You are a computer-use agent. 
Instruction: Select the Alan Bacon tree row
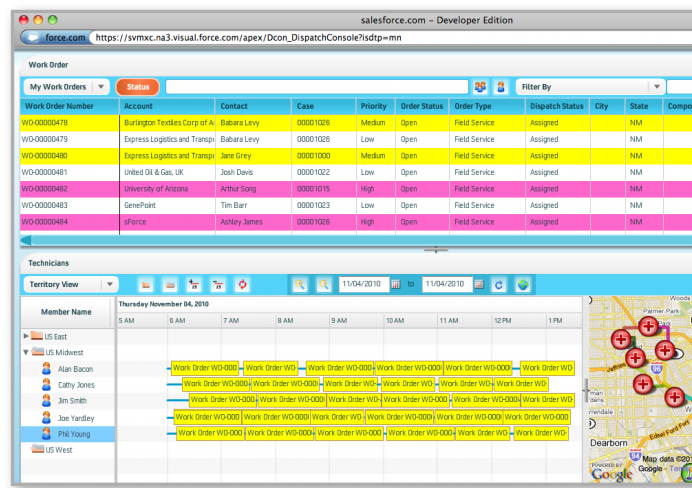[68, 369]
